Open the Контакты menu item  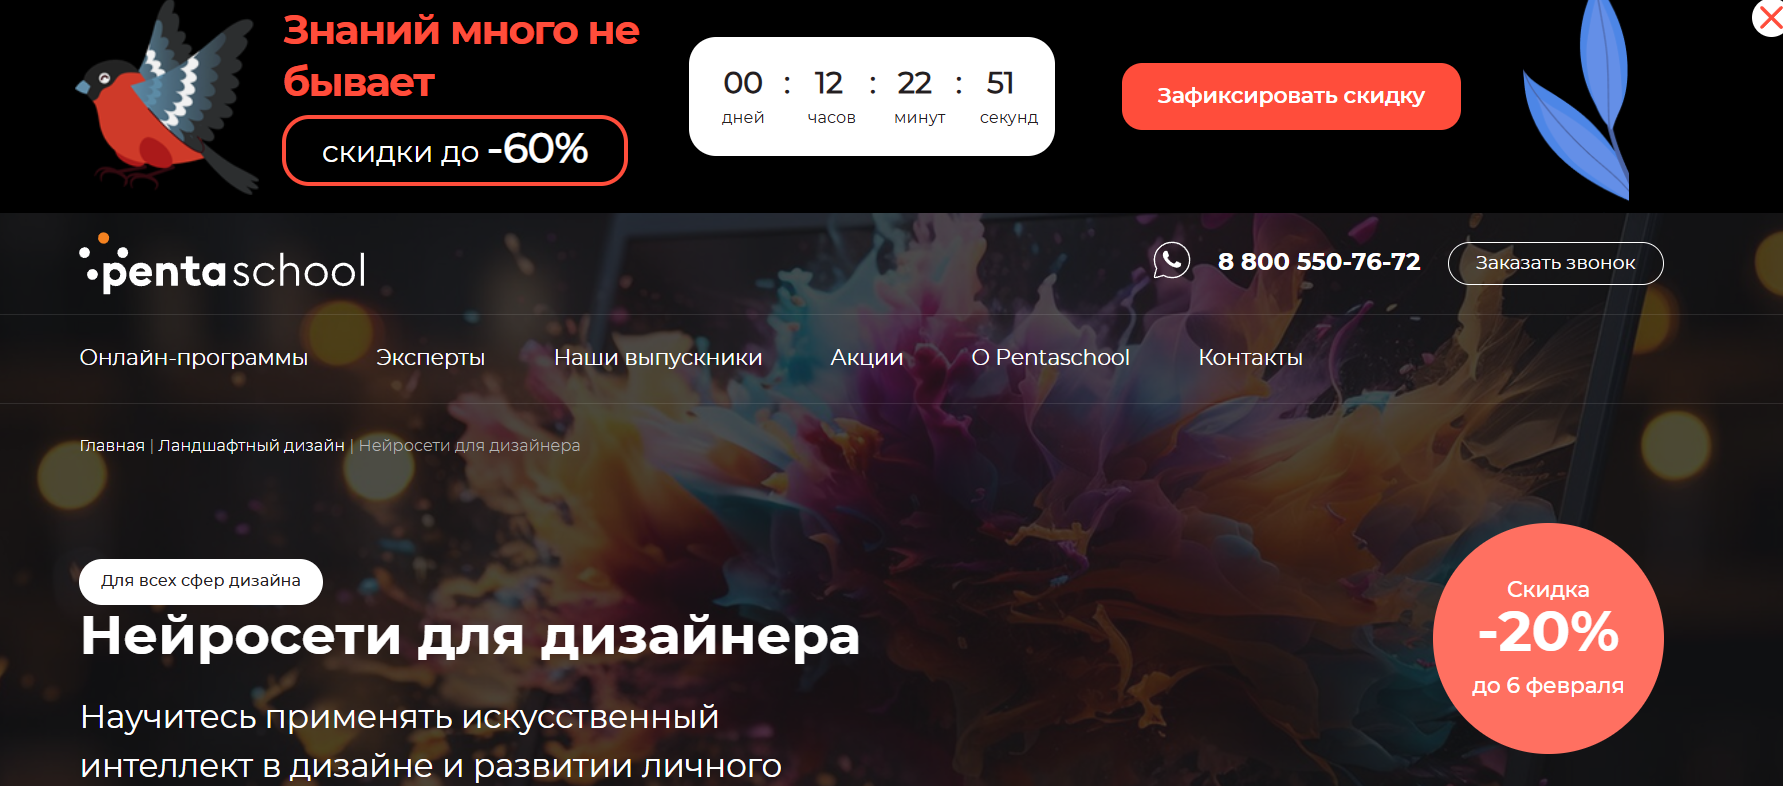click(1250, 358)
